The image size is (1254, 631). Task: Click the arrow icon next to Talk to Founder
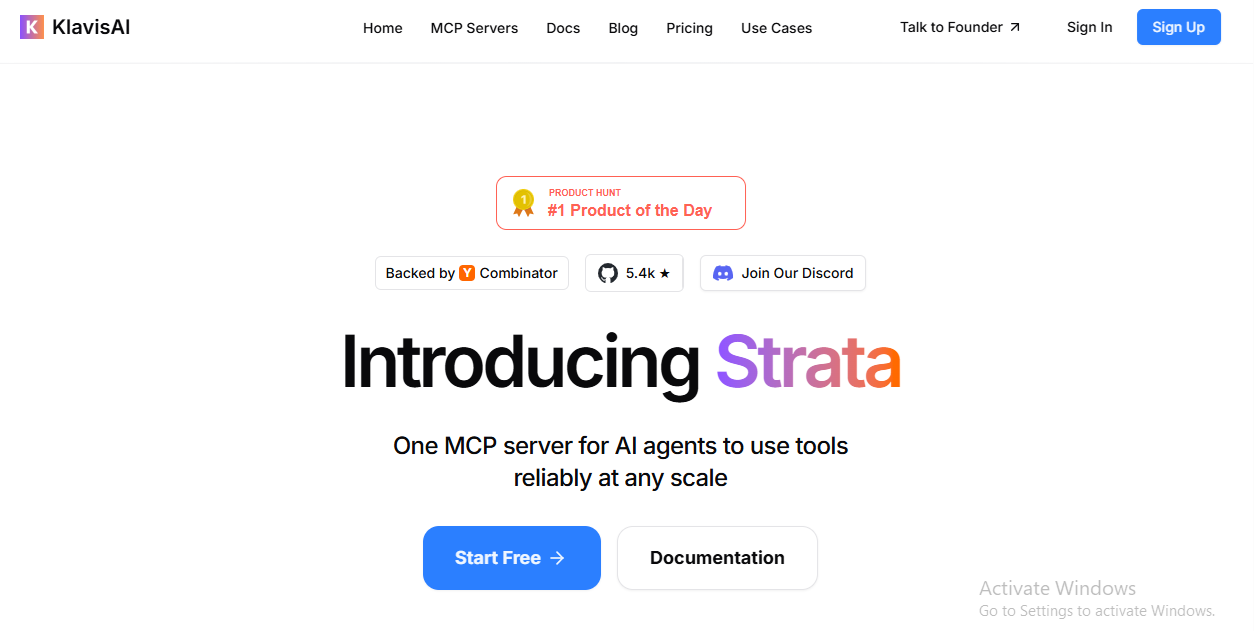1016,26
